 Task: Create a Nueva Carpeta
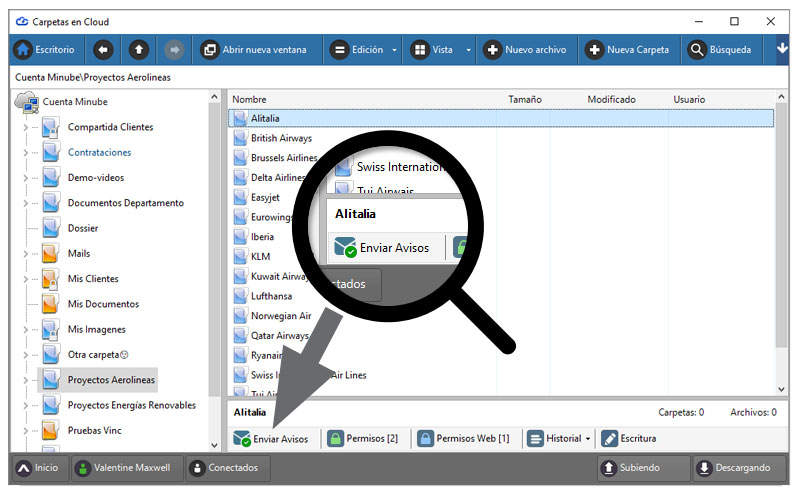(x=627, y=50)
